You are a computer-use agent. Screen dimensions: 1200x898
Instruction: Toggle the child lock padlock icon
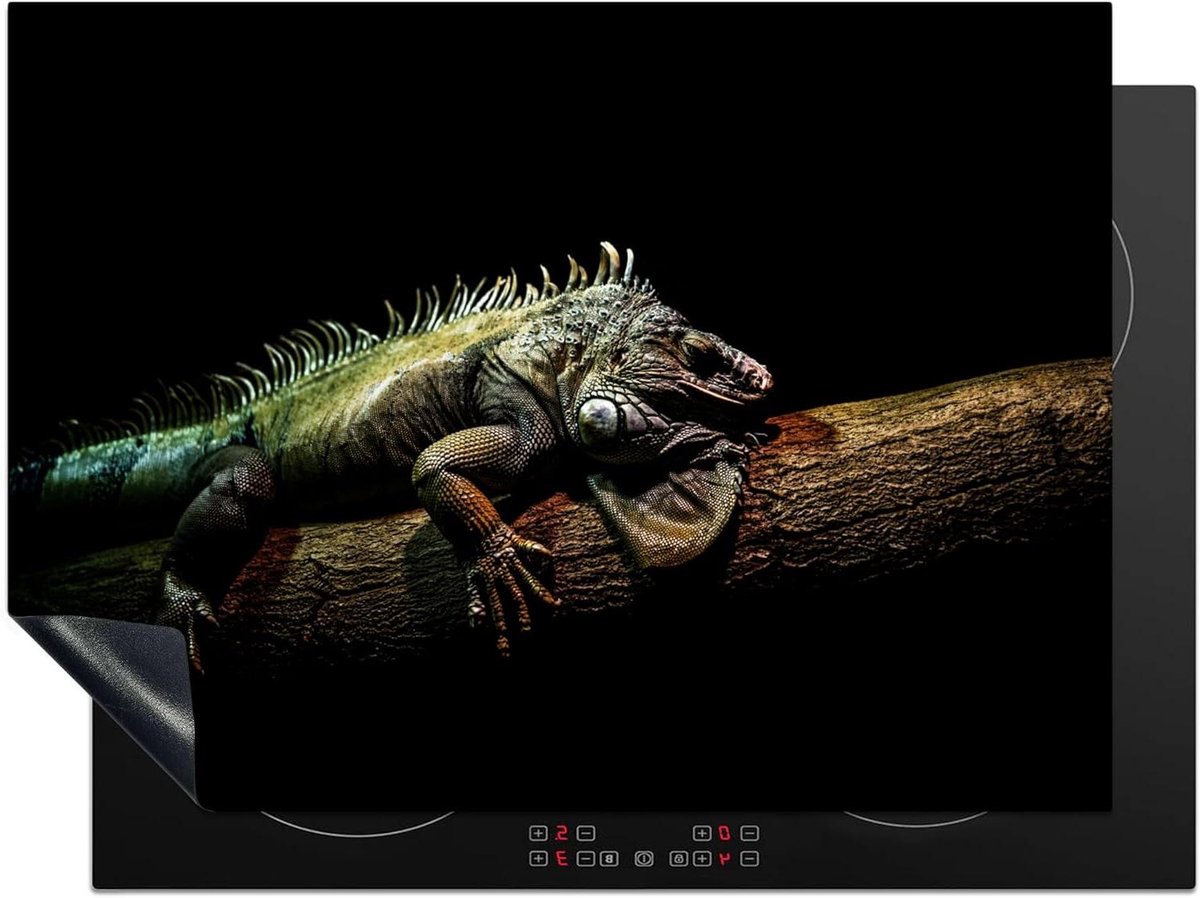pos(678,858)
